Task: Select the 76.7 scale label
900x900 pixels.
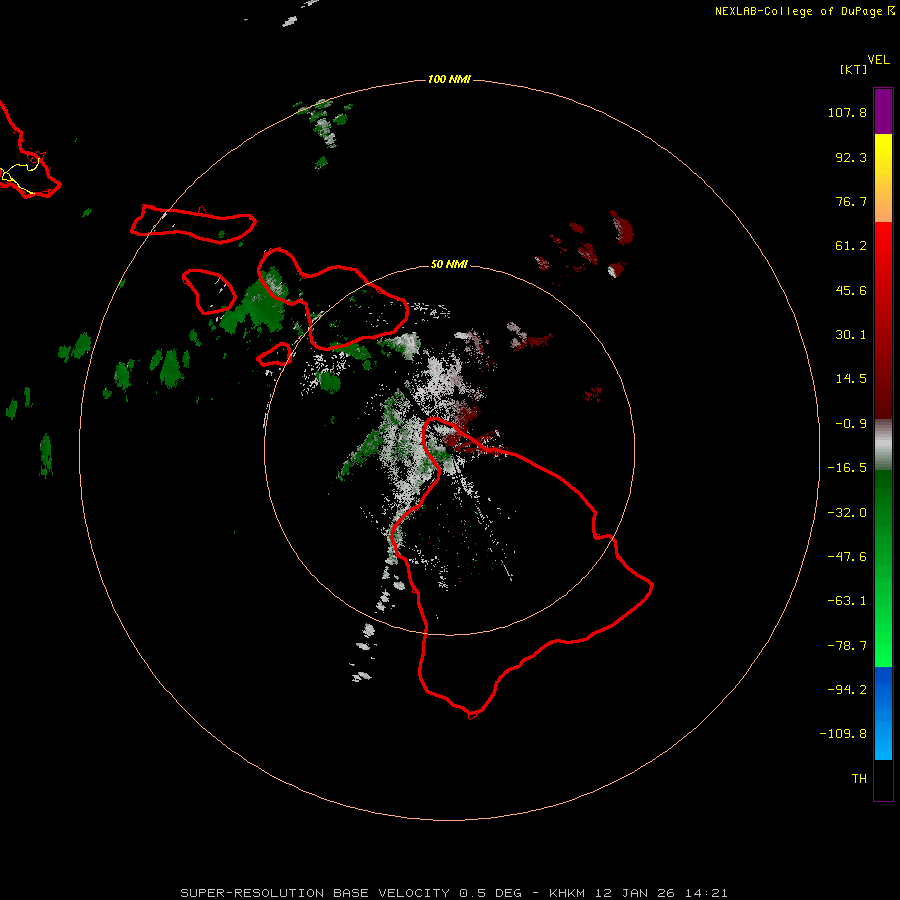Action: [851, 201]
